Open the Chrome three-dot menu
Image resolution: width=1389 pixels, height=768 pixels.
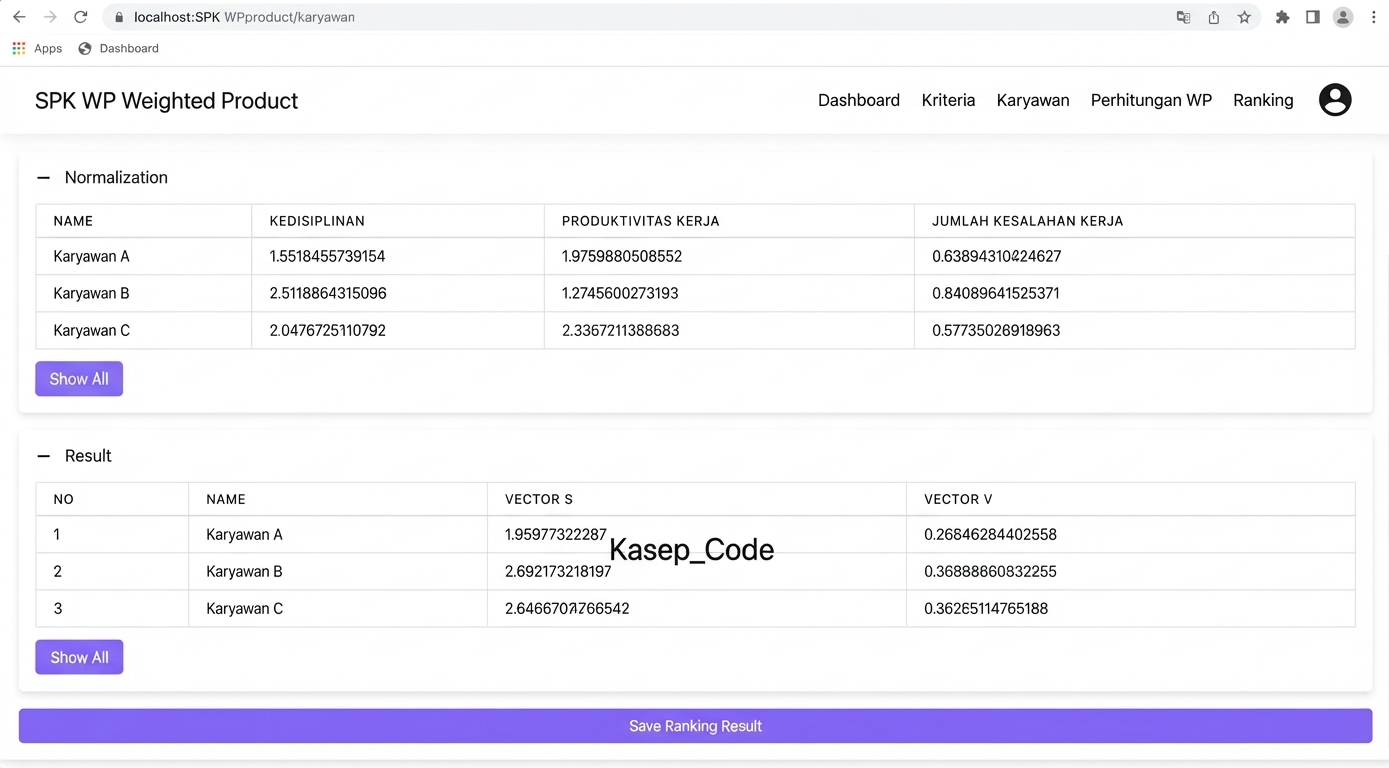pos(1374,17)
